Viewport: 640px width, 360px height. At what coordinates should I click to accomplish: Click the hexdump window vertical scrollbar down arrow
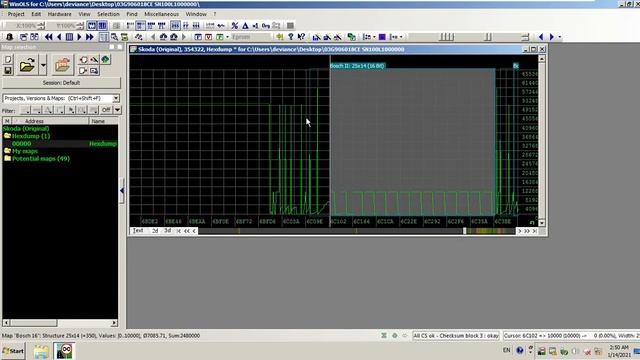coord(542,223)
